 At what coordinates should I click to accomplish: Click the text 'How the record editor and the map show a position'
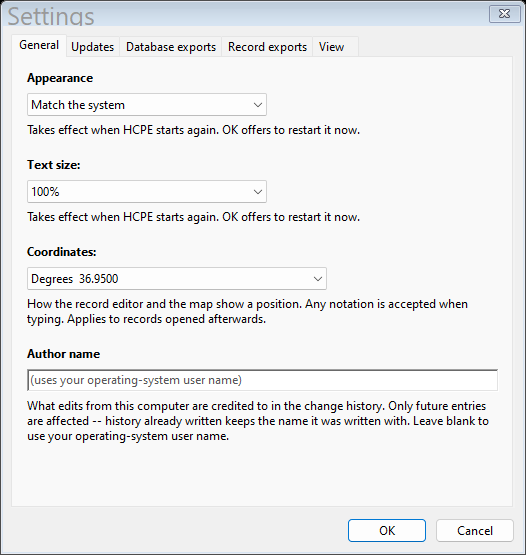coord(164,304)
